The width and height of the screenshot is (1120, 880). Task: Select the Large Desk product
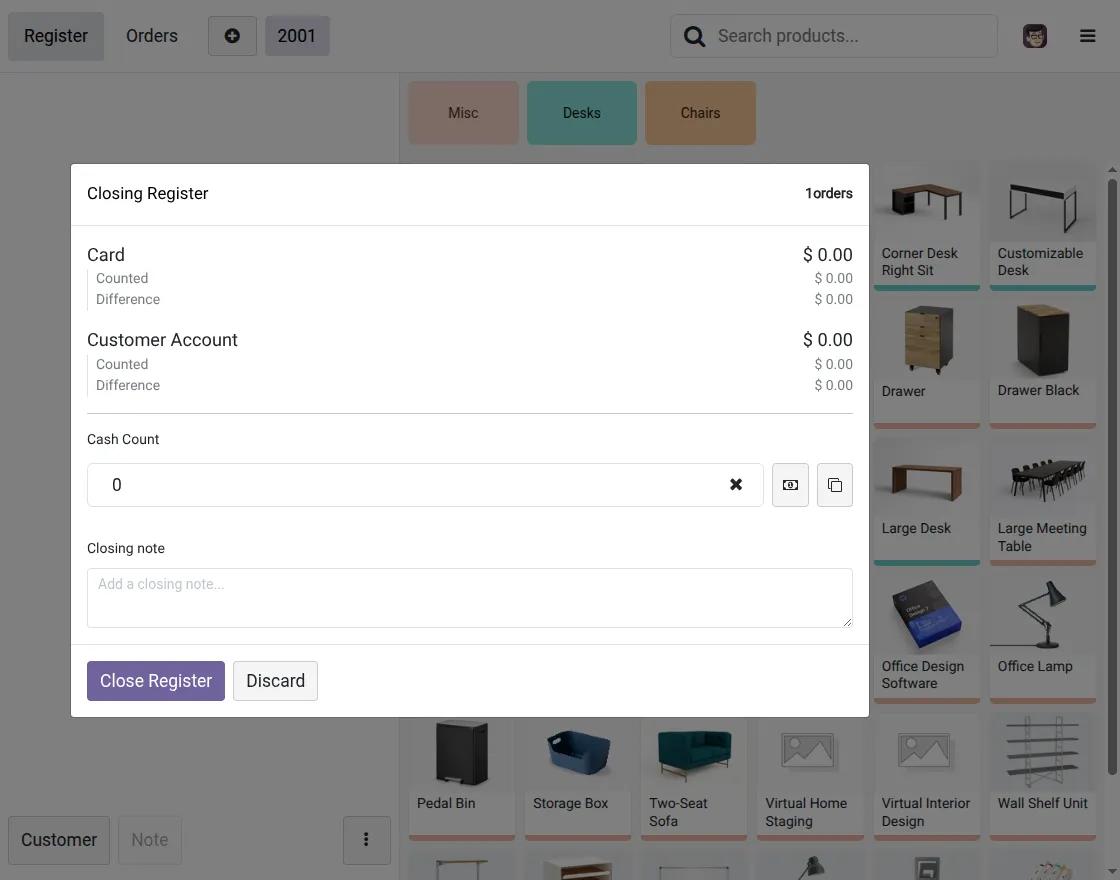tap(926, 501)
